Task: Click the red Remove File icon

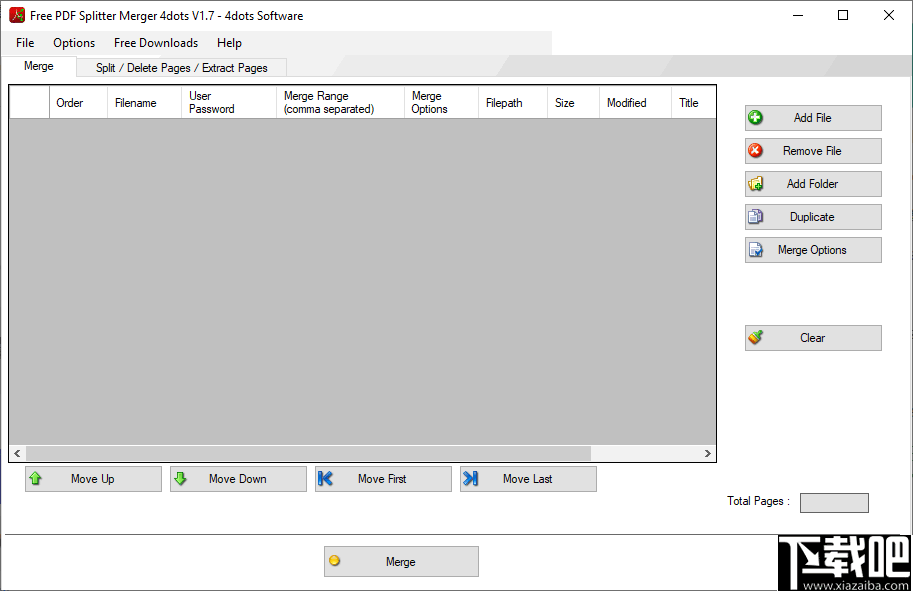Action: point(755,151)
